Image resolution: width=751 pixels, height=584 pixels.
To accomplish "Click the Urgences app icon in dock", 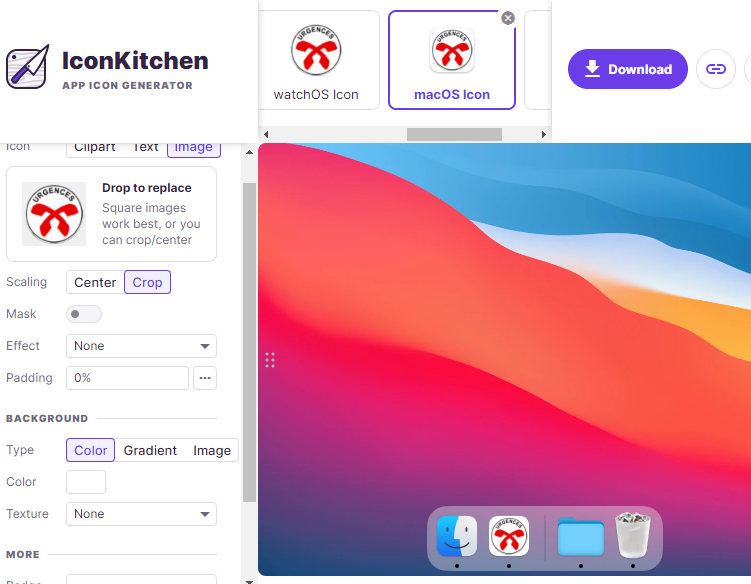I will (x=509, y=536).
